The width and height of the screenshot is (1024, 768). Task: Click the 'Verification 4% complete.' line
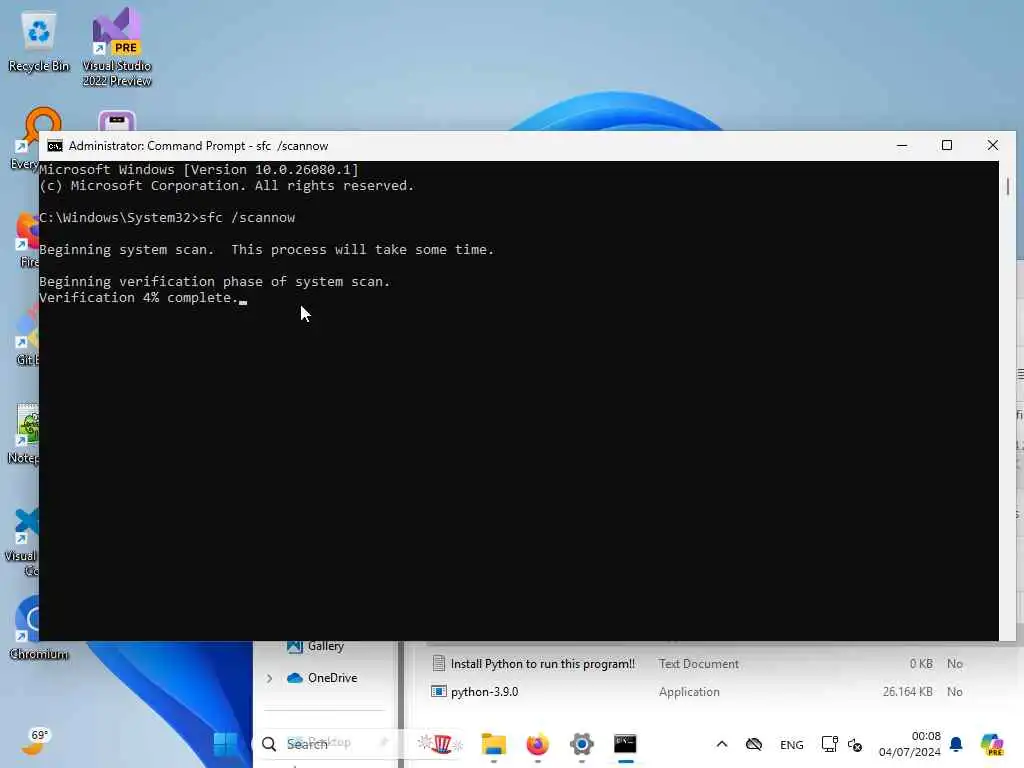[139, 298]
